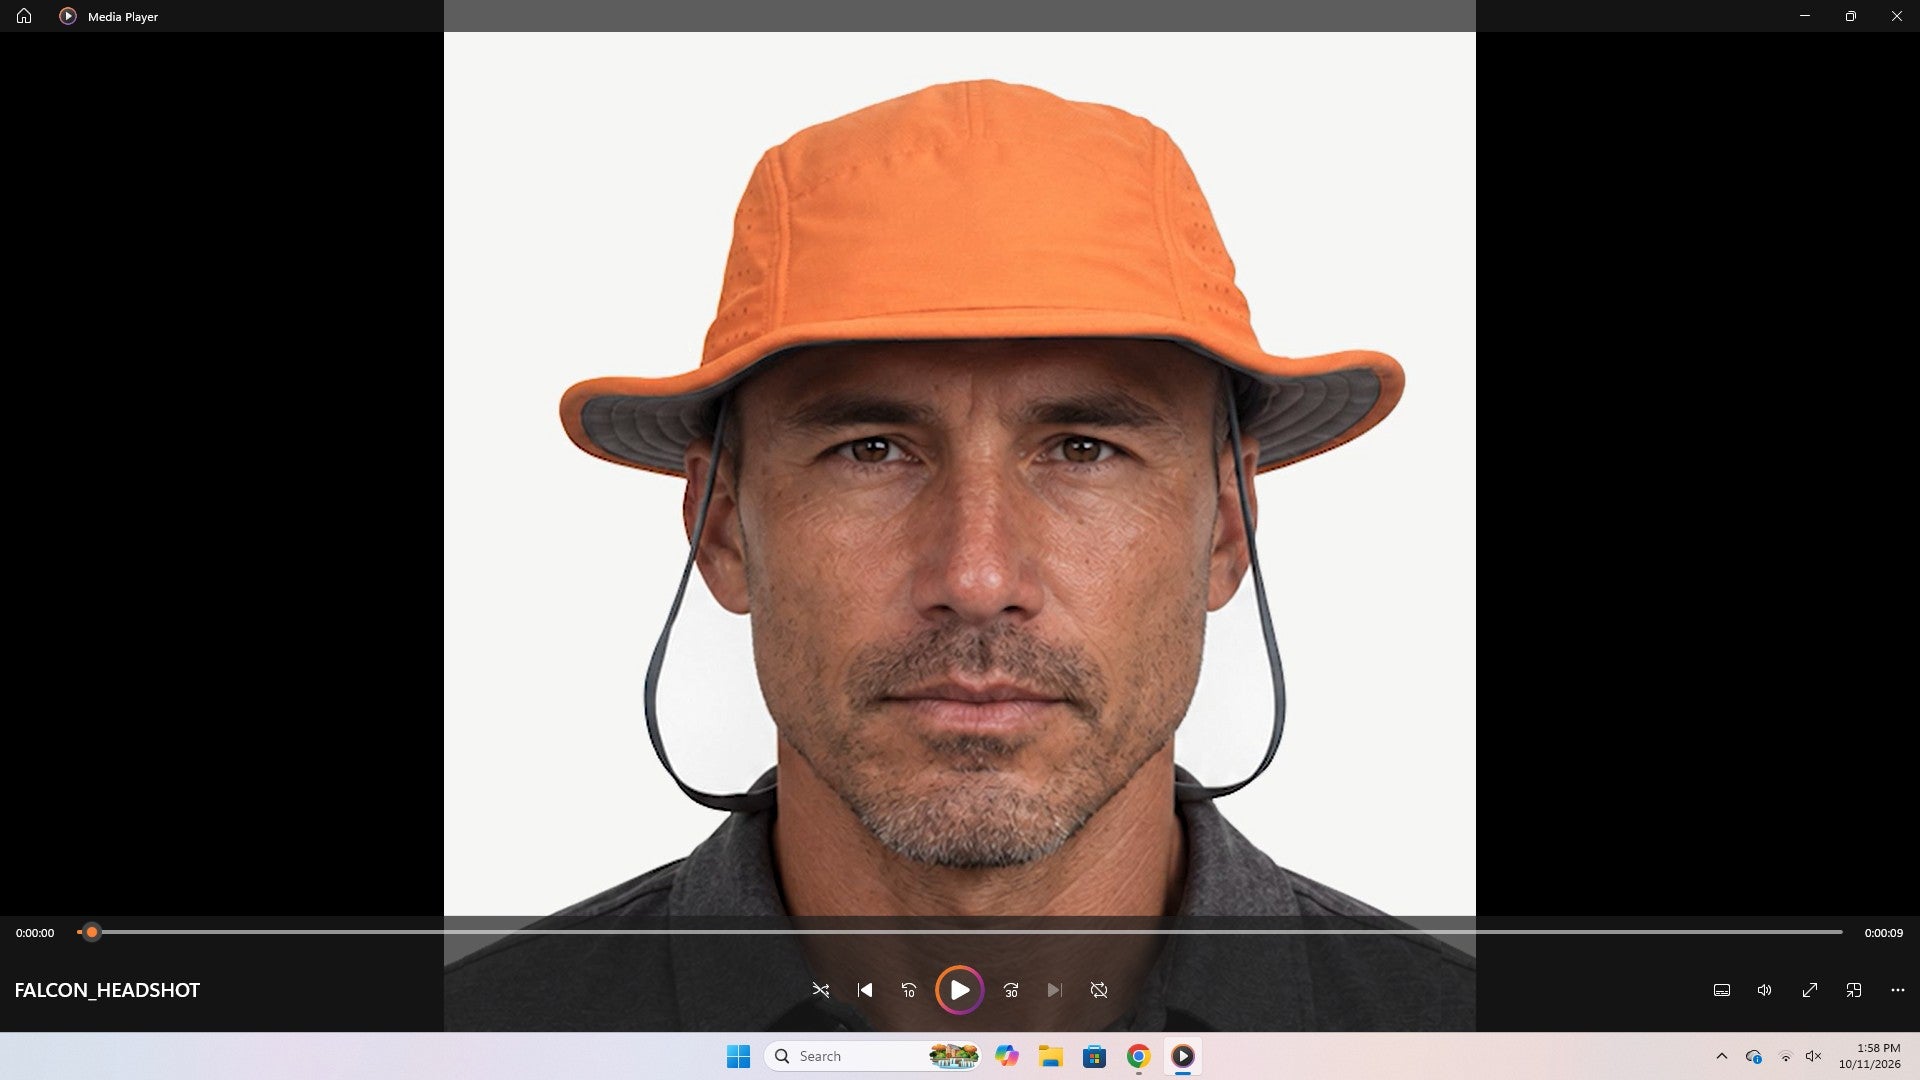Image resolution: width=1920 pixels, height=1080 pixels.
Task: Seek to middle of the timeline
Action: click(960, 932)
